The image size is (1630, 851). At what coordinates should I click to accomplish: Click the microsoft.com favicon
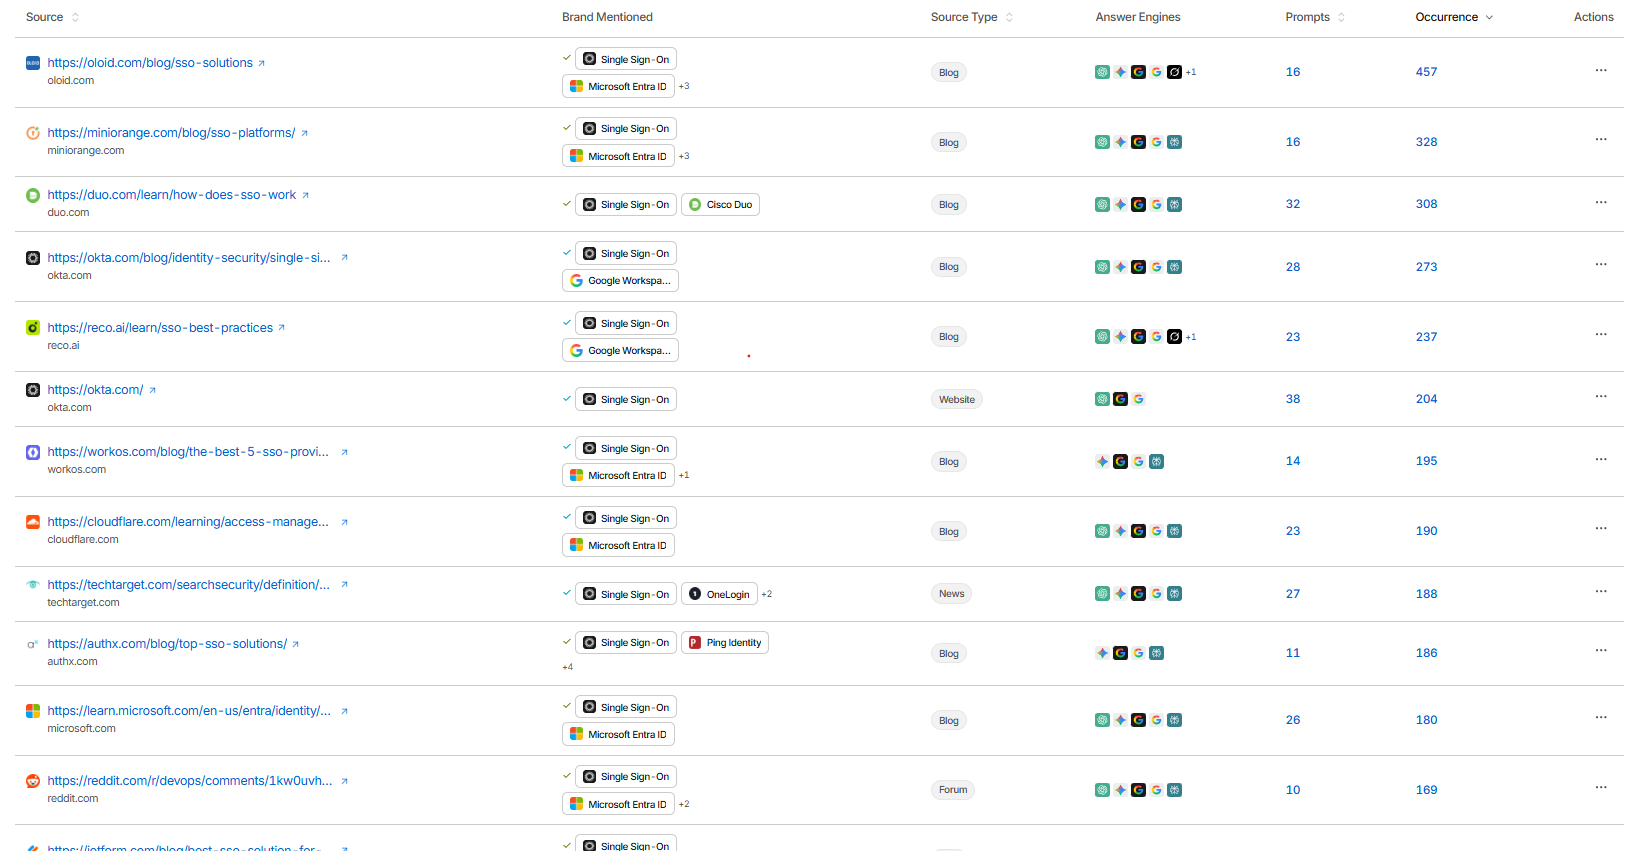pyautogui.click(x=33, y=711)
